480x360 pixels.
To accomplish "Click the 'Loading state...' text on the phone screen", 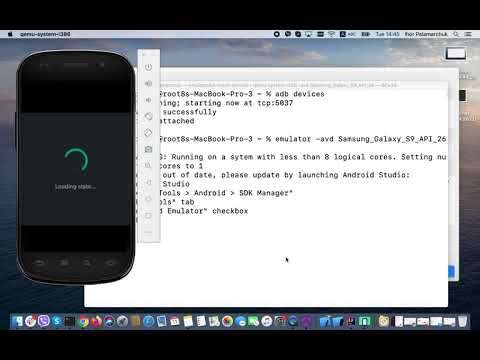I will (x=75, y=187).
